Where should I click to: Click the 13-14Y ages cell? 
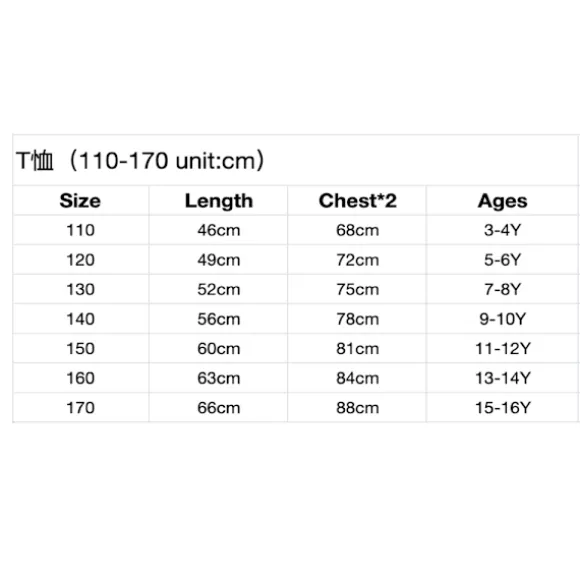[502, 378]
